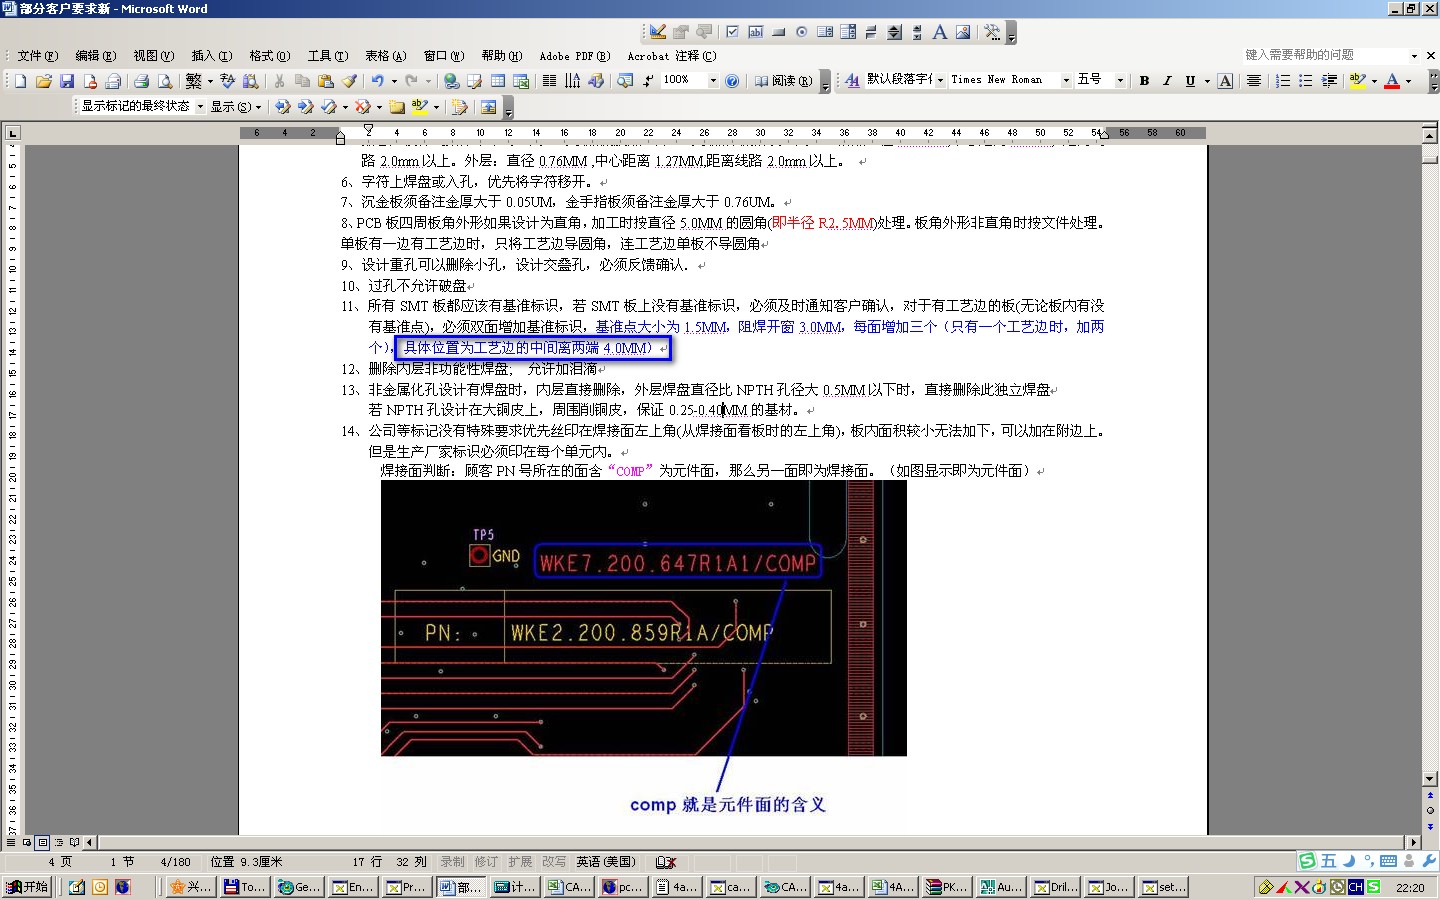Save the document
The width and height of the screenshot is (1440, 900).
tap(67, 81)
